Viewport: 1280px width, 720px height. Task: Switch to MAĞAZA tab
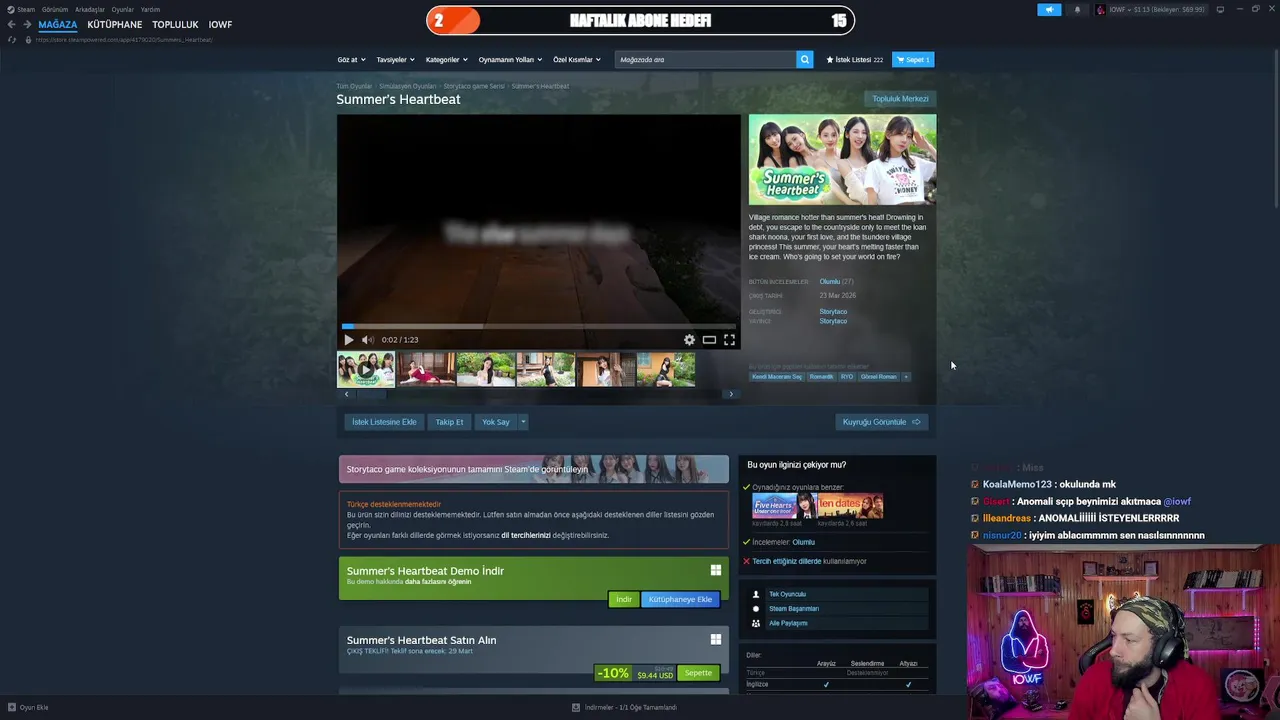coord(57,24)
